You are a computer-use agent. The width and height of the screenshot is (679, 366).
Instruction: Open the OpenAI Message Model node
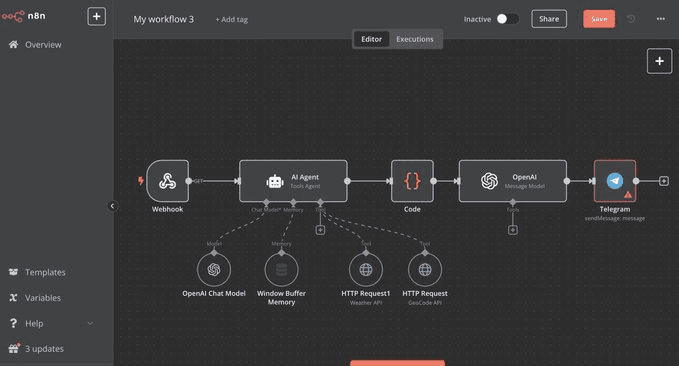pyautogui.click(x=513, y=181)
